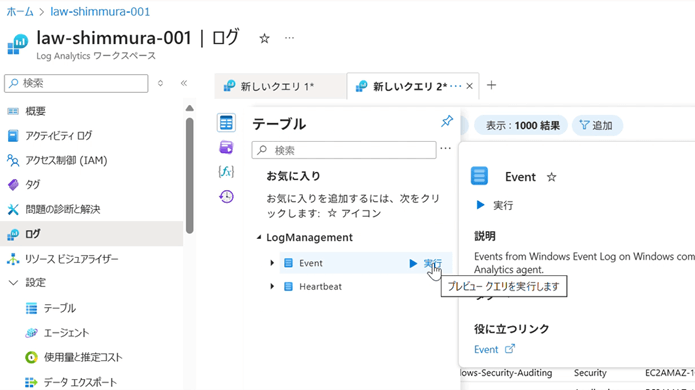The width and height of the screenshot is (695, 390).
Task: Expand the Heartbeat table tree node
Action: [272, 286]
